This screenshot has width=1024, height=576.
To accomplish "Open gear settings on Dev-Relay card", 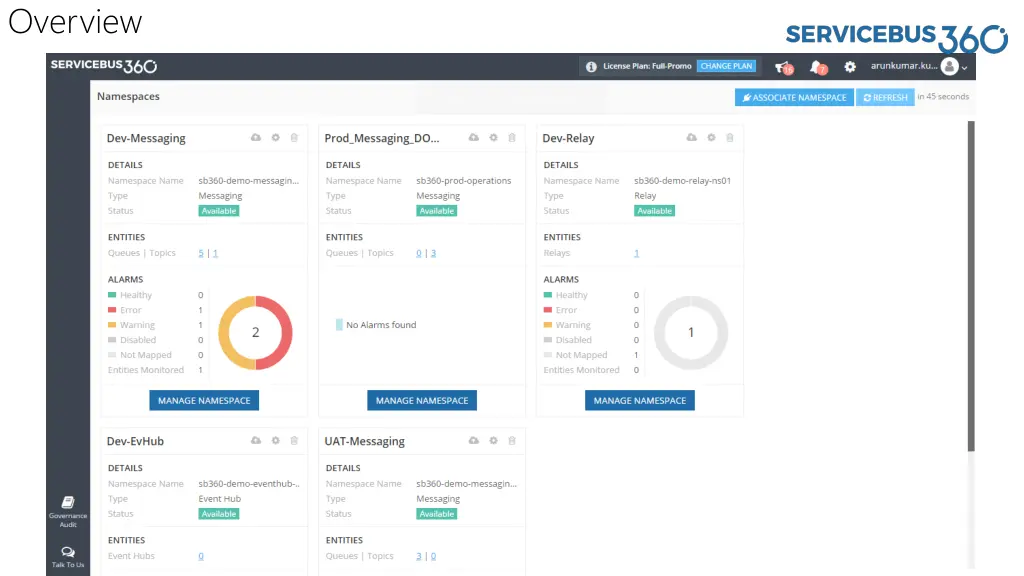I will click(x=711, y=137).
